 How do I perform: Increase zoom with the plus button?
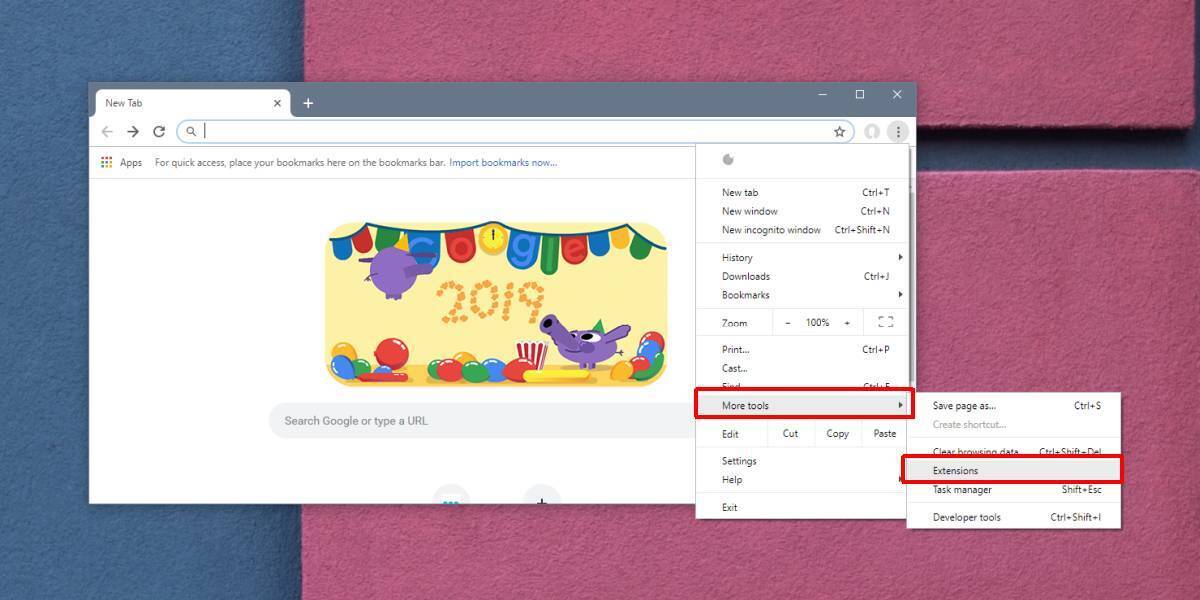(847, 322)
